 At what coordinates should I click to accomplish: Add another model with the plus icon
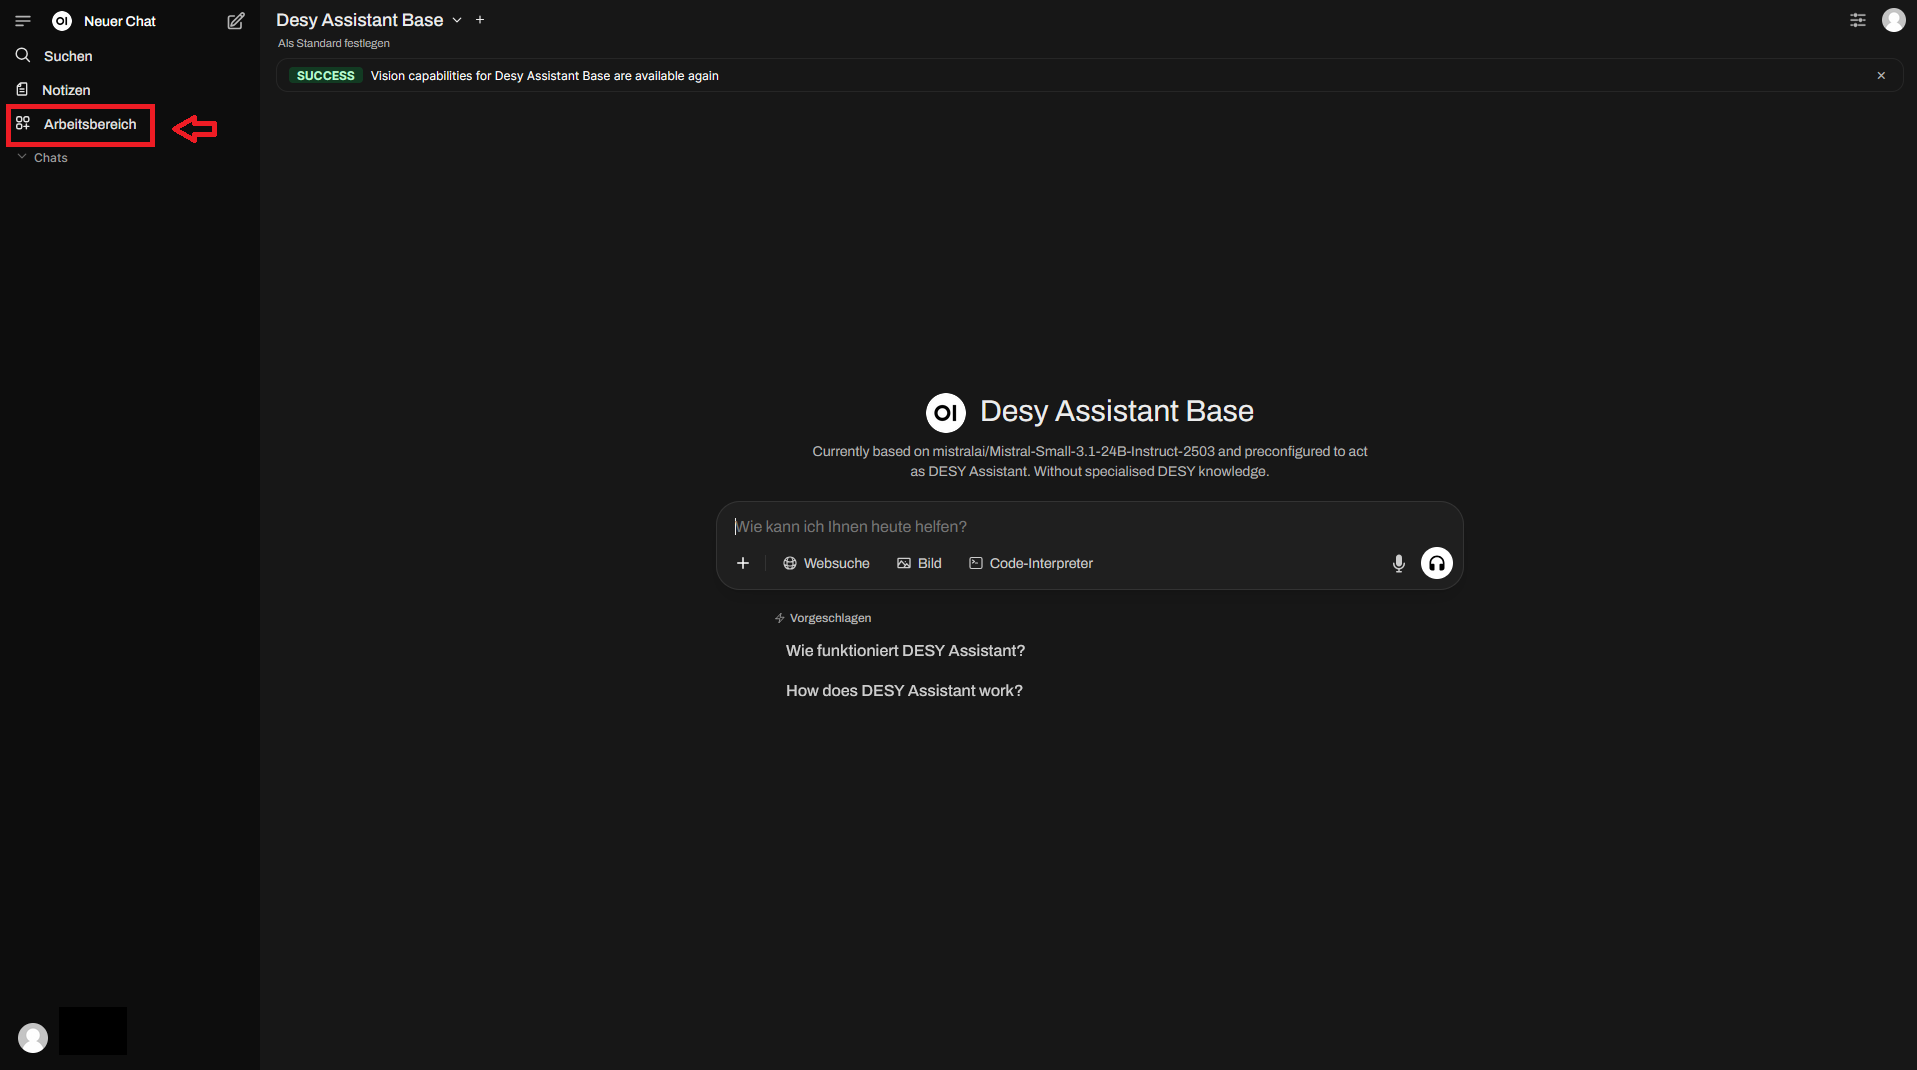tap(480, 20)
